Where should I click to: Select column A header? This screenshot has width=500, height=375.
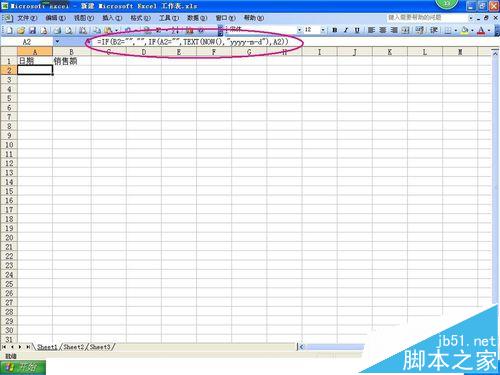[x=35, y=52]
